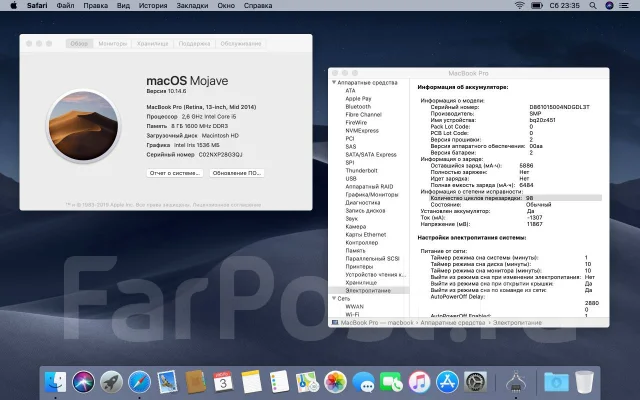The width and height of the screenshot is (640, 400).
Task: Open the Notes icon in Dock
Action: coord(251,382)
